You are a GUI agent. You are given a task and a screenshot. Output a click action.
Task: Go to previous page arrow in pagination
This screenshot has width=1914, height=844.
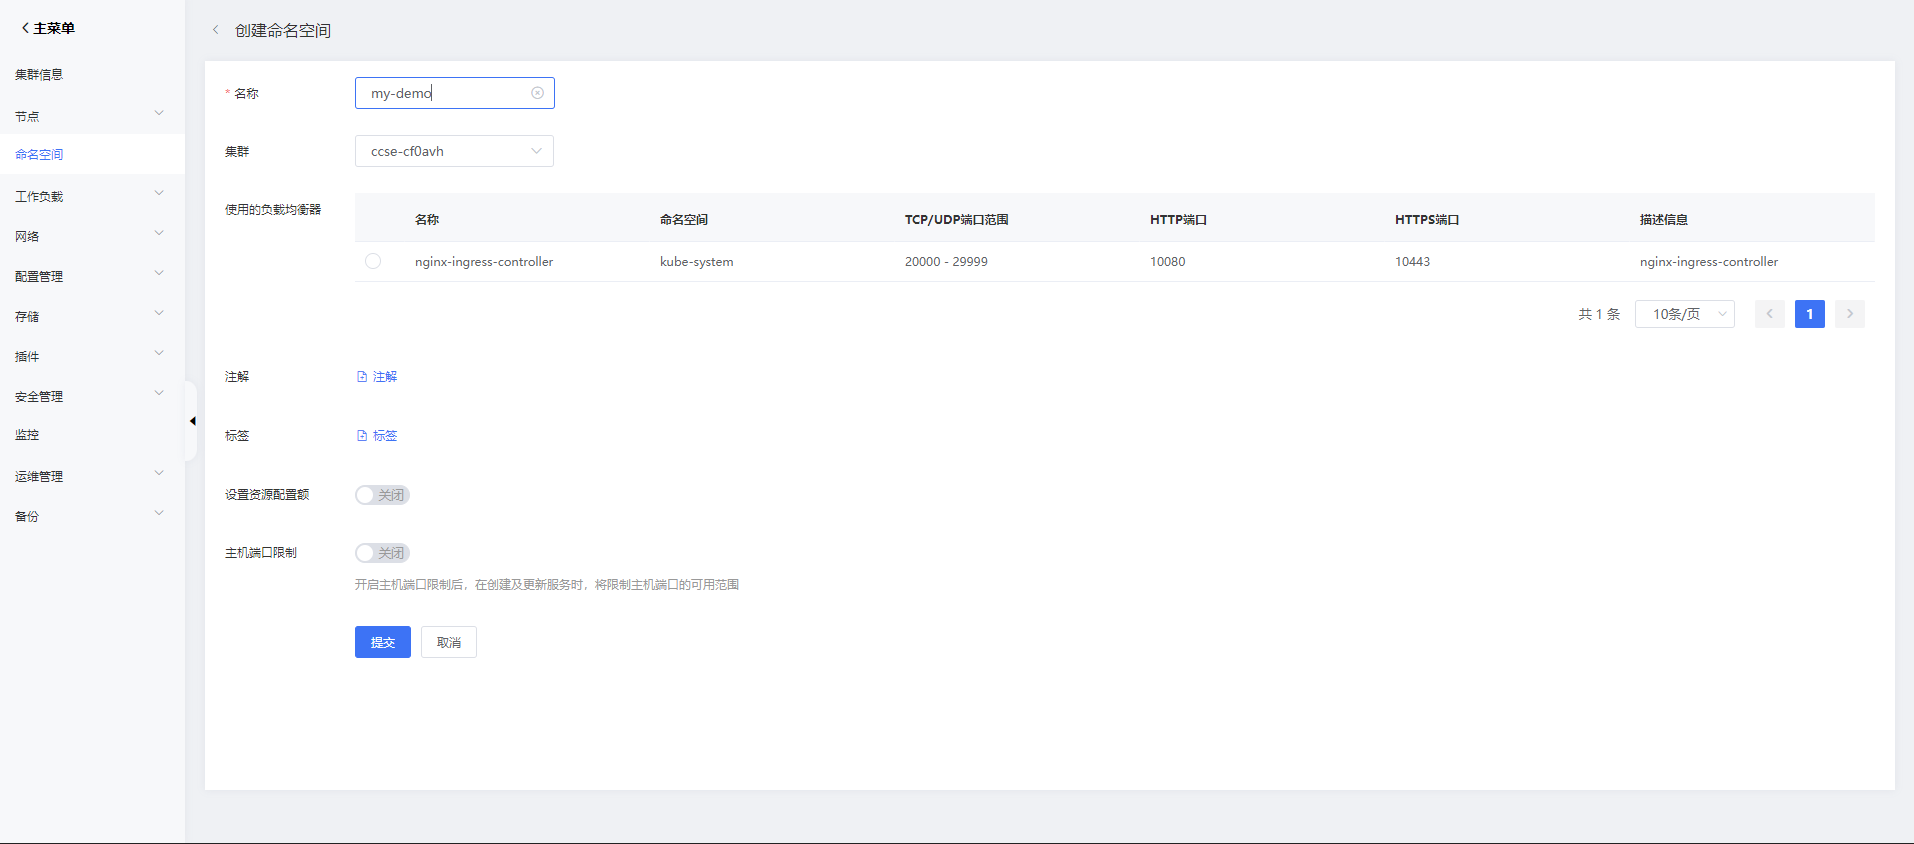coord(1769,314)
